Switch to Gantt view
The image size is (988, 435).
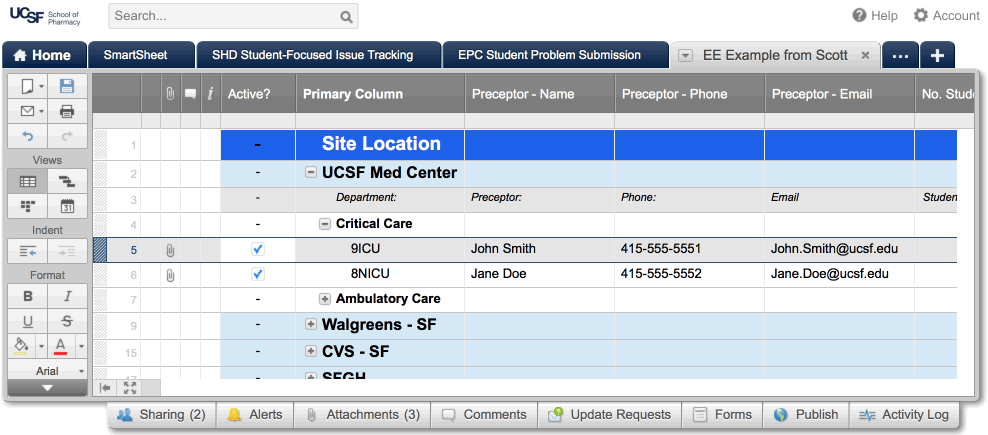click(x=67, y=181)
